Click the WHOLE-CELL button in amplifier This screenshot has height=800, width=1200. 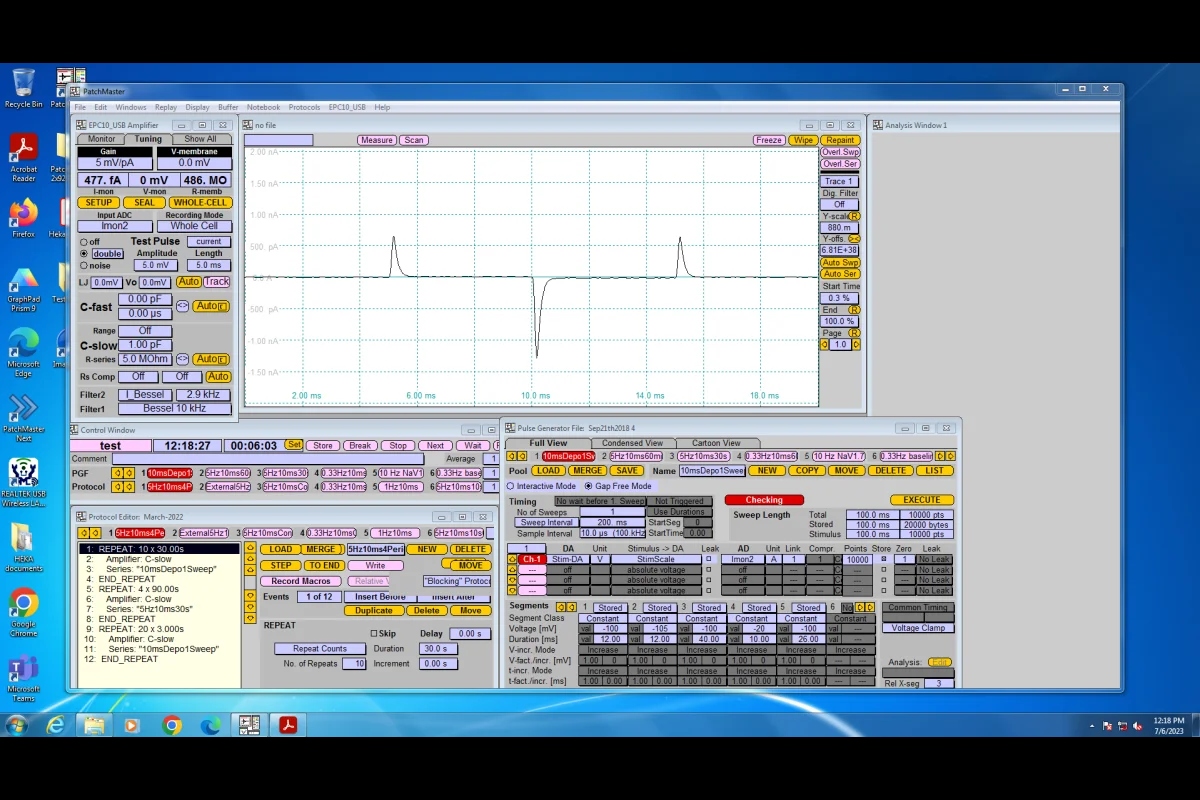200,202
